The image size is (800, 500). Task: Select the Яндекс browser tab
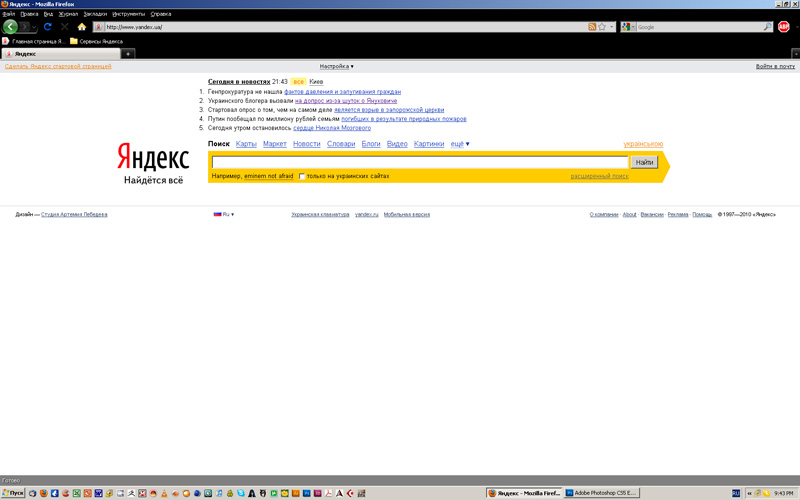point(61,54)
